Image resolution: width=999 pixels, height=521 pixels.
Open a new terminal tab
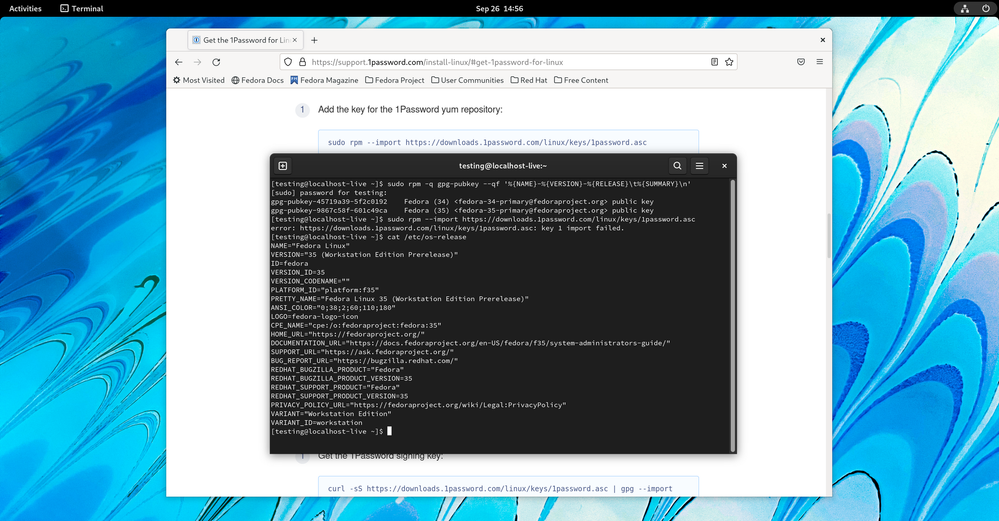(283, 166)
